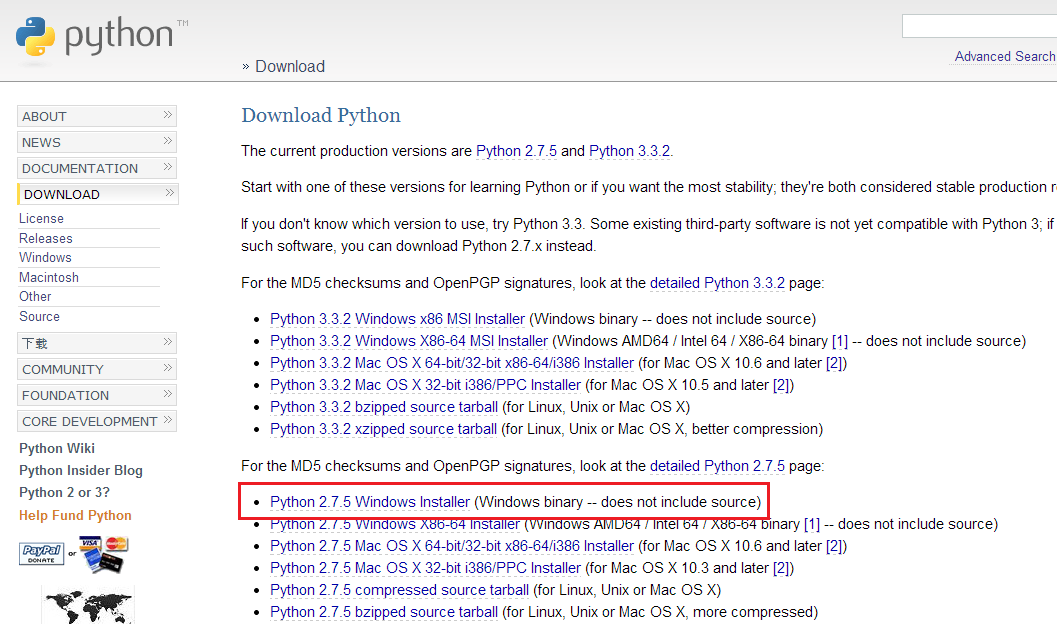
Task: Visit the Python Insider Blog link
Action: [81, 470]
